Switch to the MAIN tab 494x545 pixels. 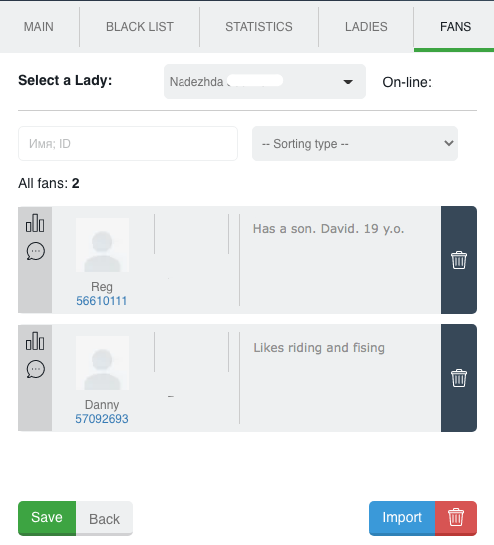pyautogui.click(x=39, y=27)
